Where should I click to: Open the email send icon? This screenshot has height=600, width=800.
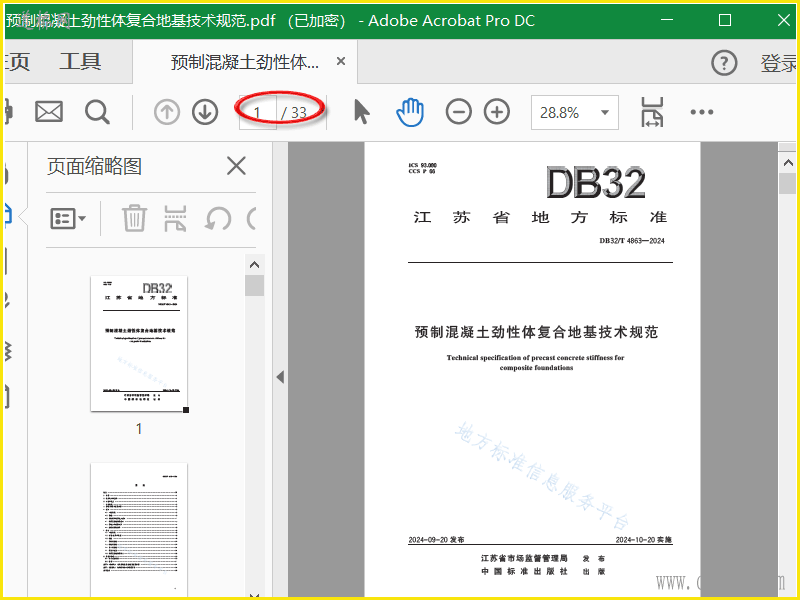coord(49,112)
